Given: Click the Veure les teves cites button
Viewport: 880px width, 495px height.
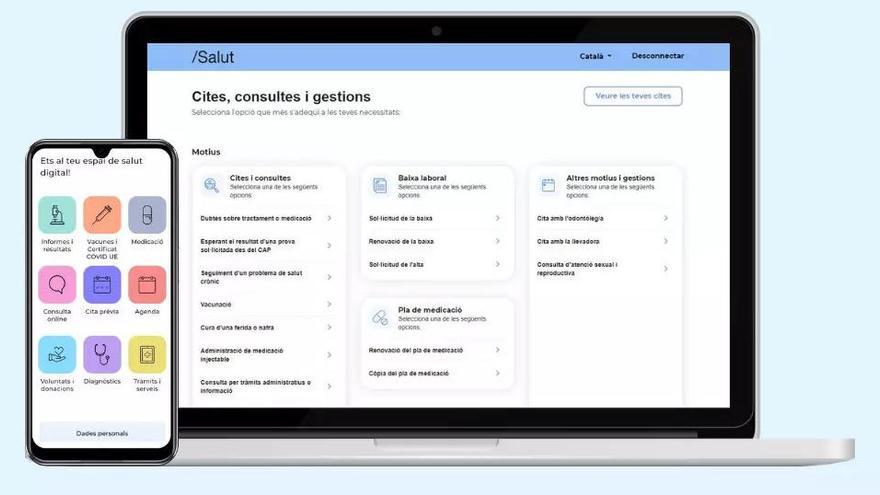Looking at the screenshot, I should click(x=632, y=96).
